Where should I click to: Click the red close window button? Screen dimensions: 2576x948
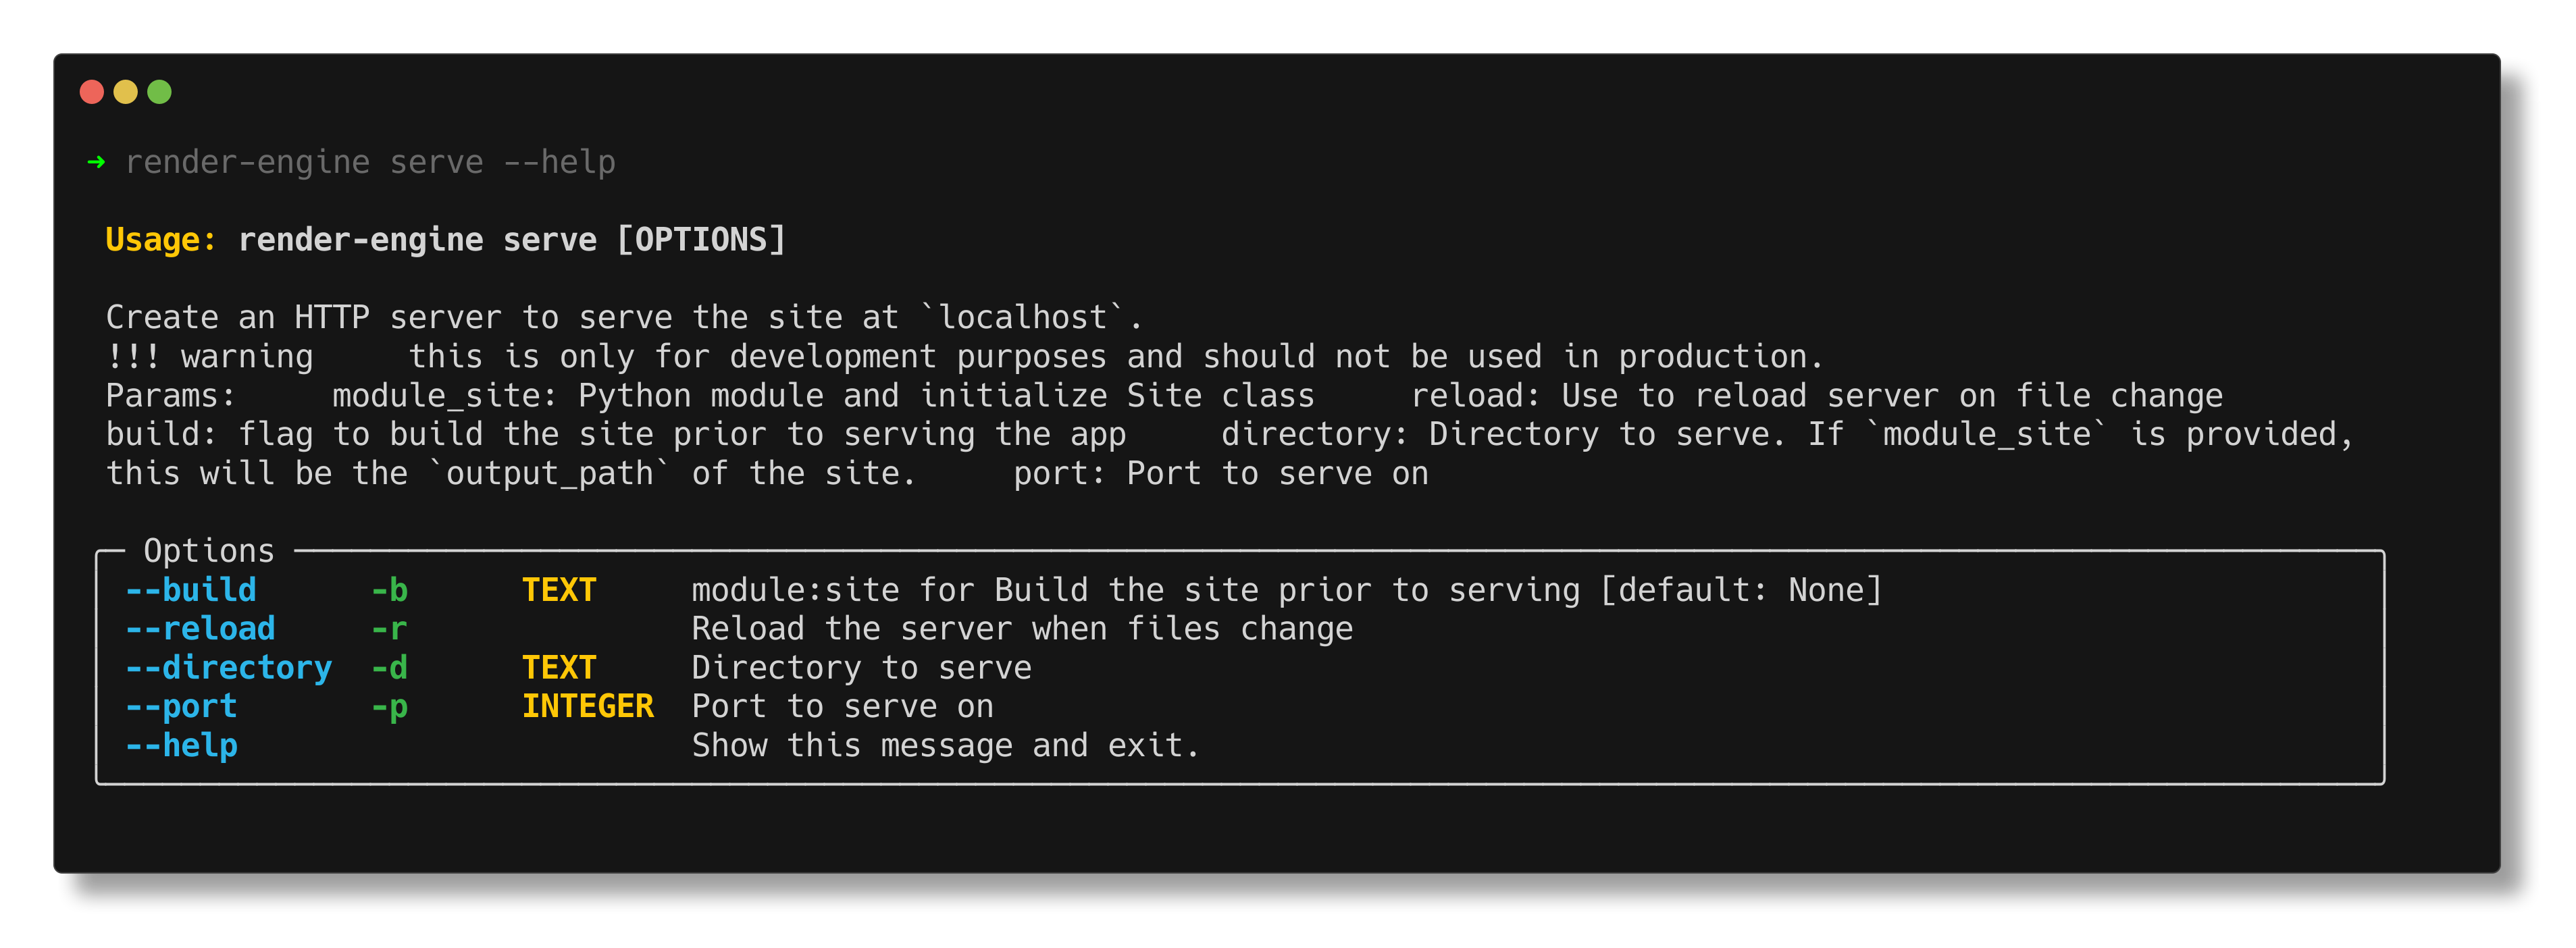point(92,92)
